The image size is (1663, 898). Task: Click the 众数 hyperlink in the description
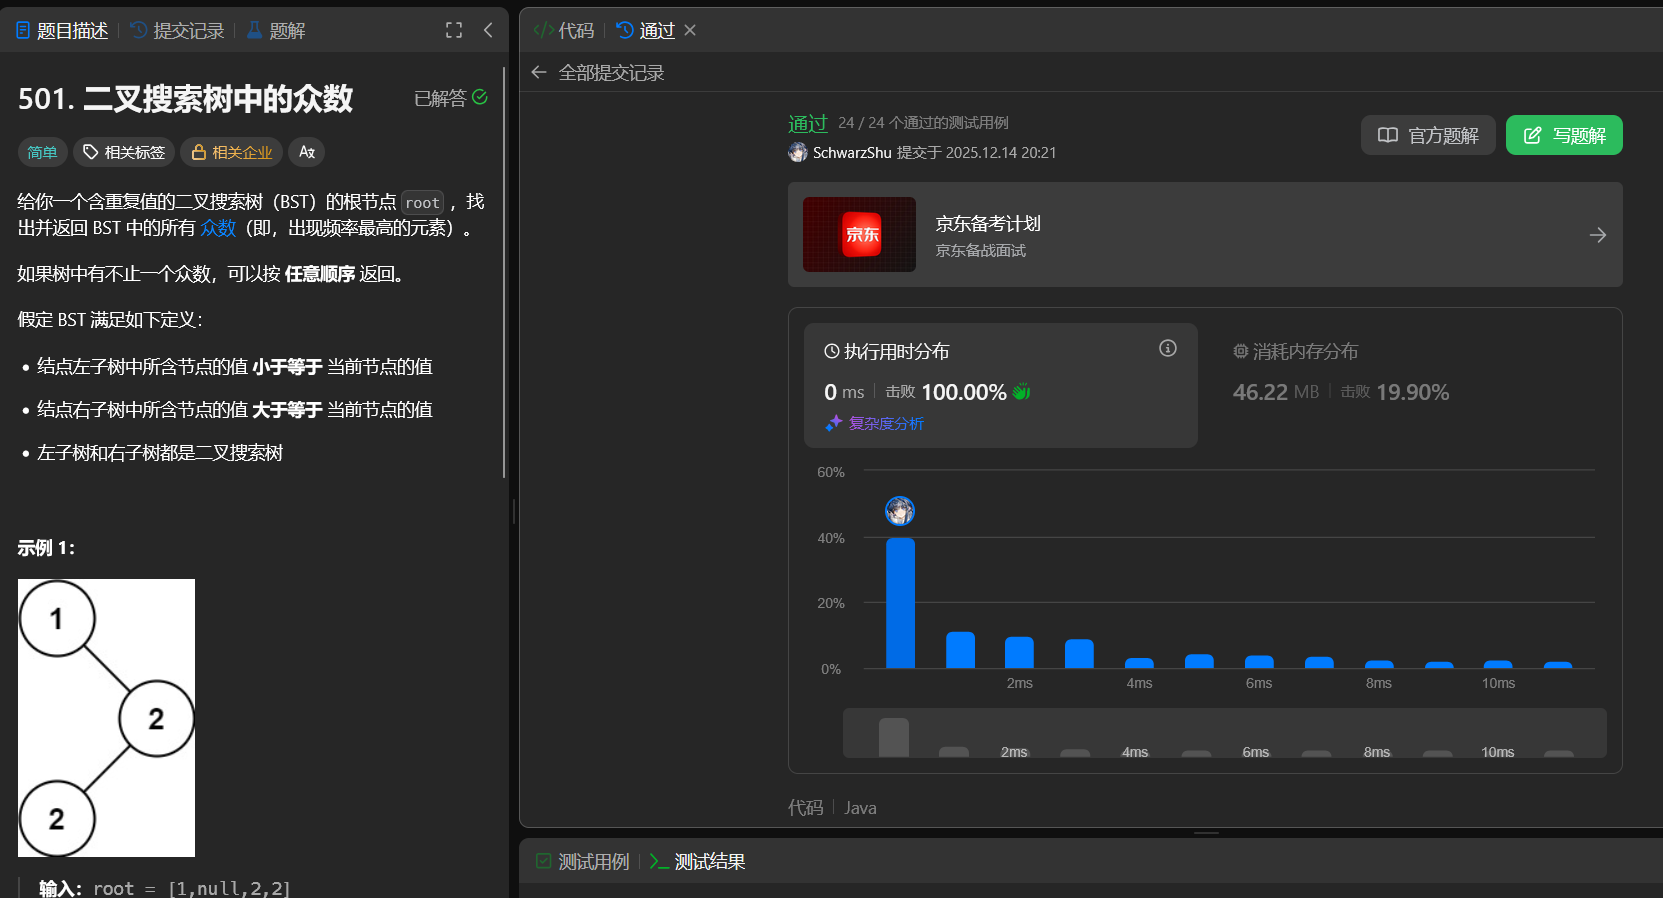[218, 228]
